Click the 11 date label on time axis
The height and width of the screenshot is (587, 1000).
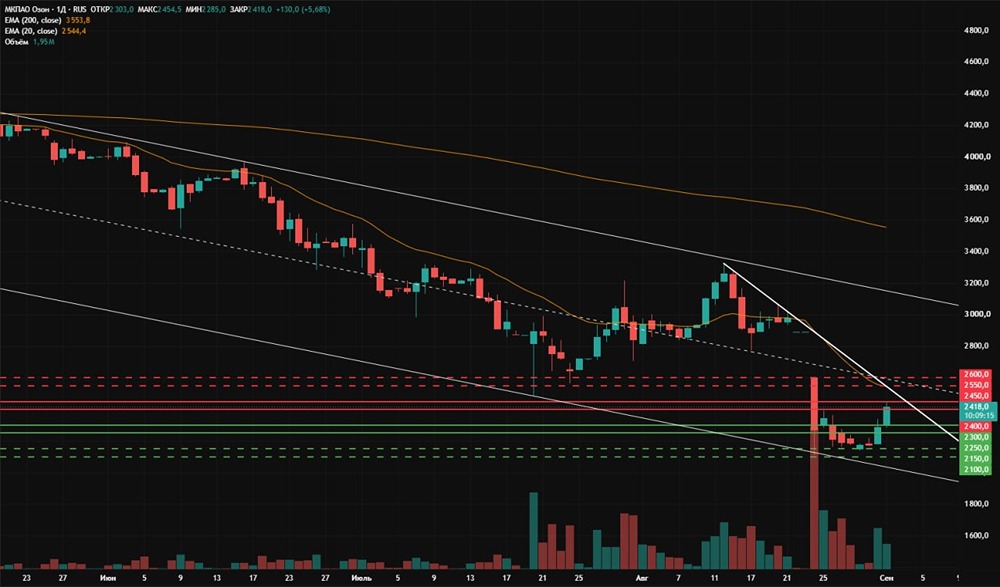coord(714,578)
